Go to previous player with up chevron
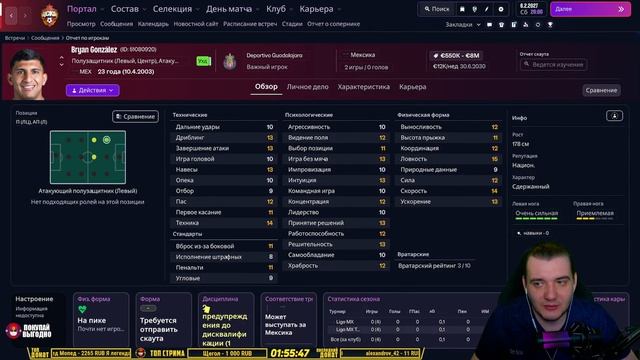The image size is (640, 360). tap(62, 58)
